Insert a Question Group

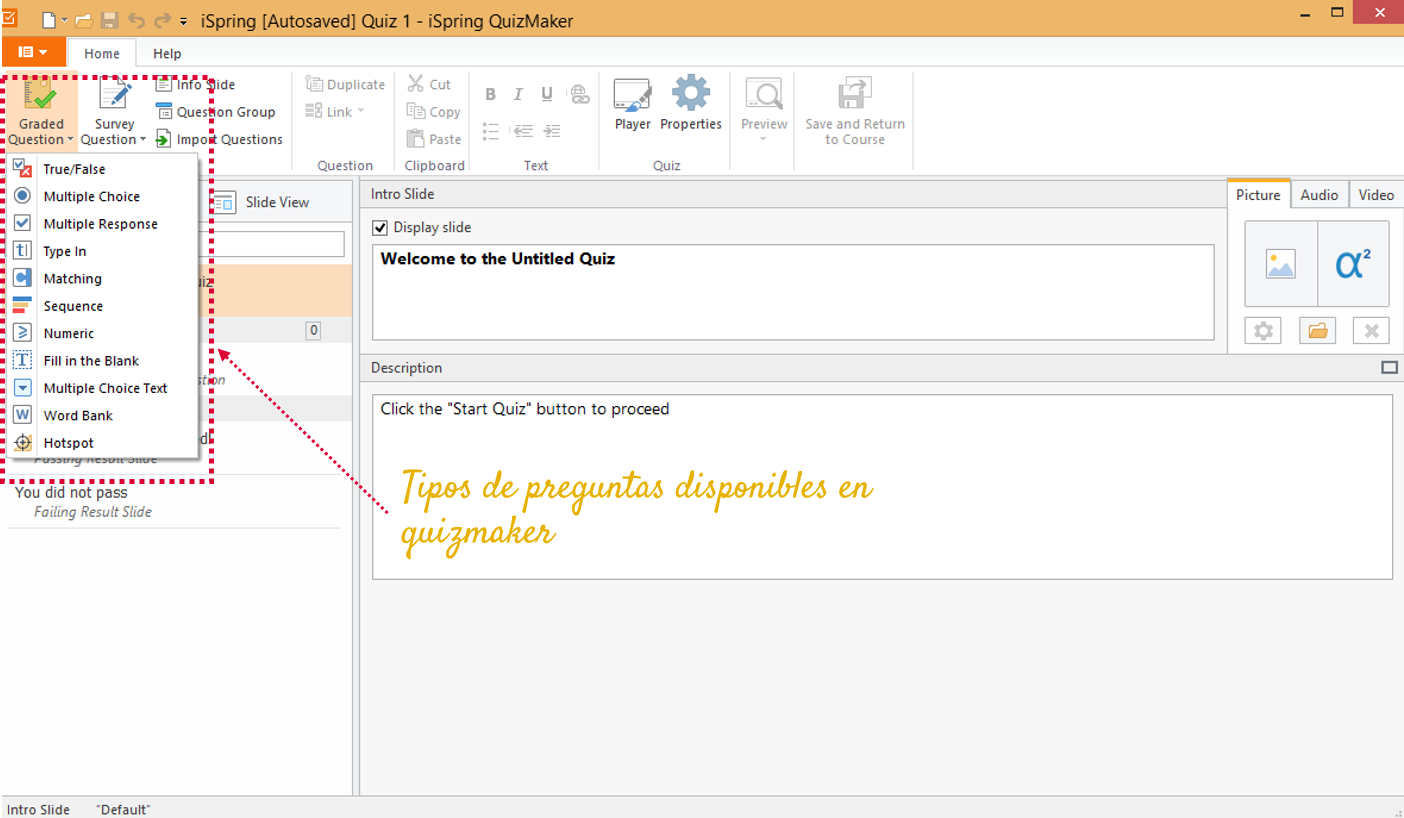click(x=215, y=112)
